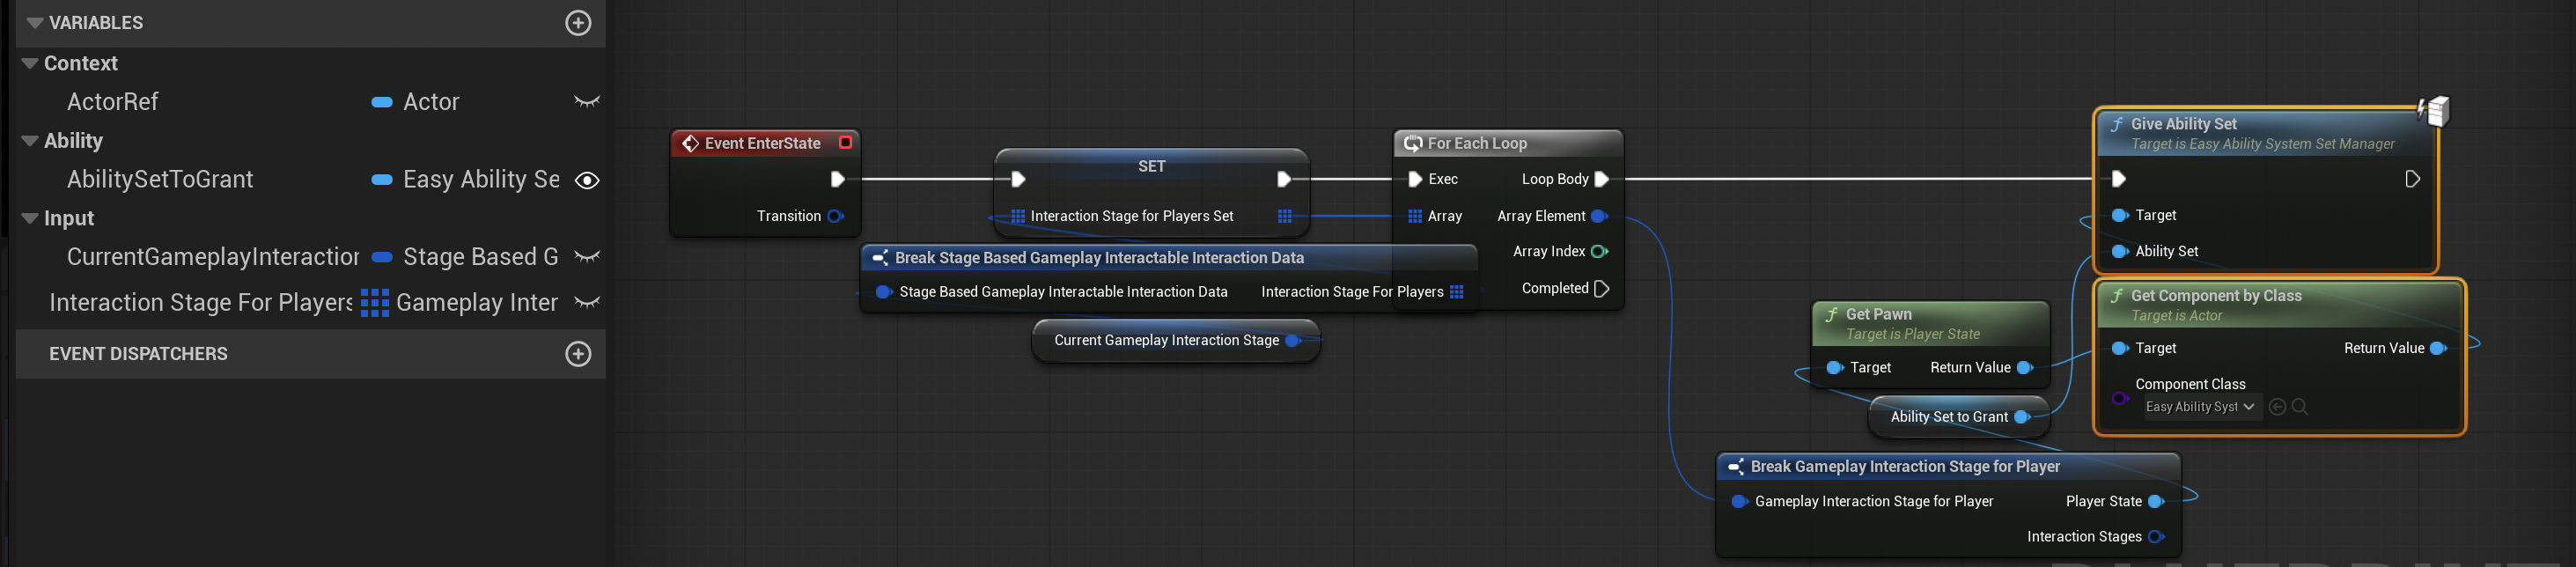2576x567 pixels.
Task: Select Interaction Stage For Players variable
Action: click(200, 302)
